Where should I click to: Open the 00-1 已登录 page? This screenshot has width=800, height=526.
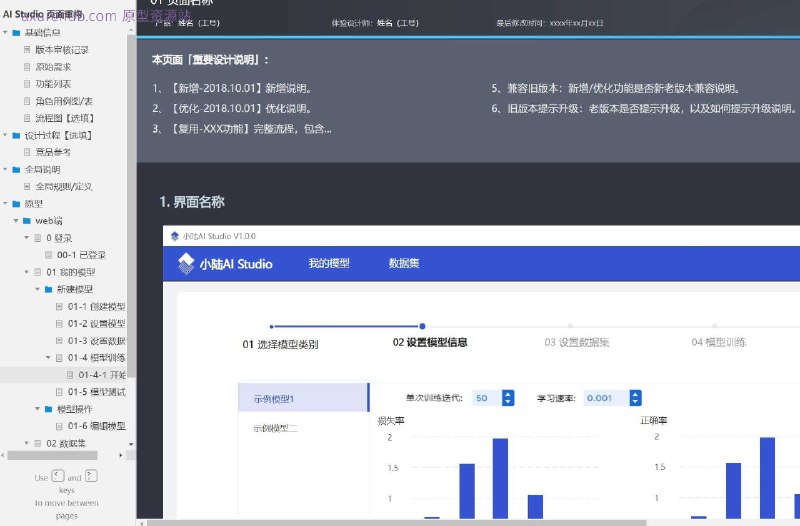(x=81, y=255)
